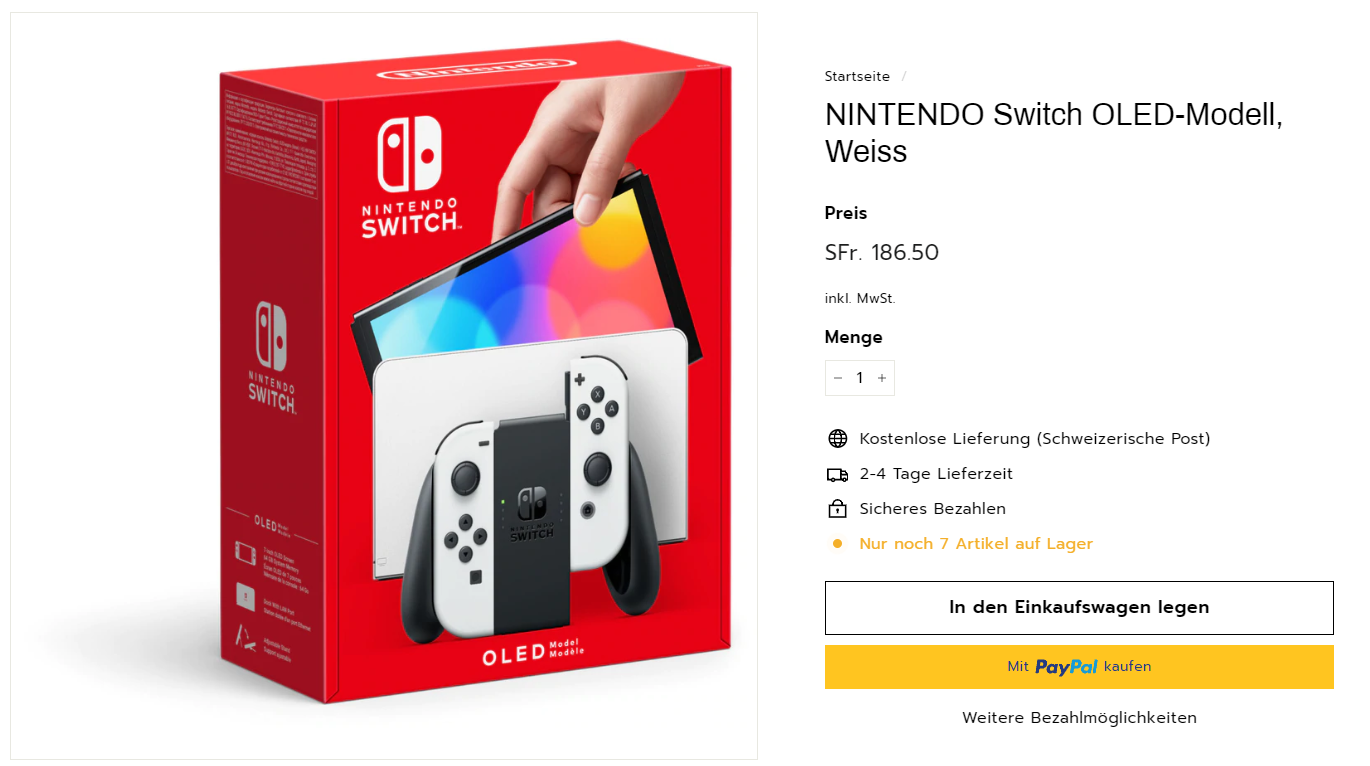
Task: Increase quantity with the plus button
Action: pyautogui.click(x=882, y=378)
